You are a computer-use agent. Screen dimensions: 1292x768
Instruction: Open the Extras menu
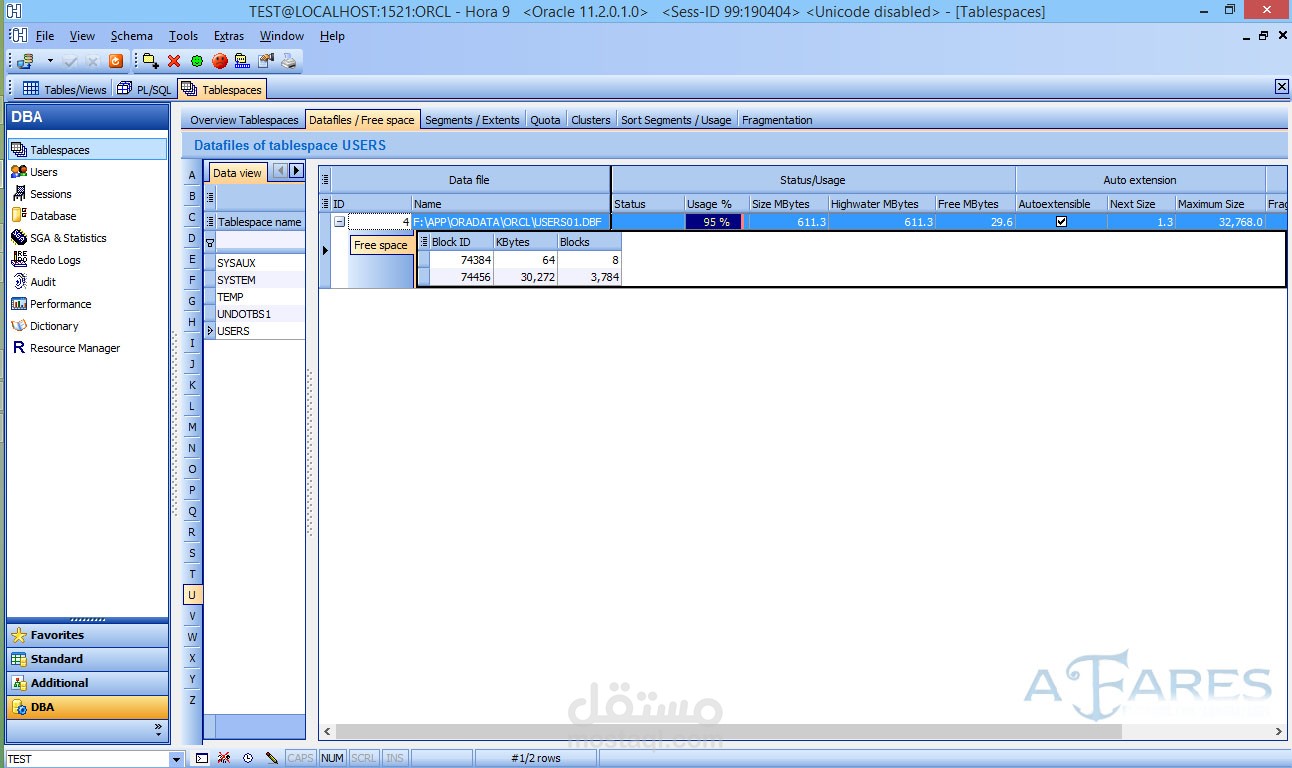229,36
